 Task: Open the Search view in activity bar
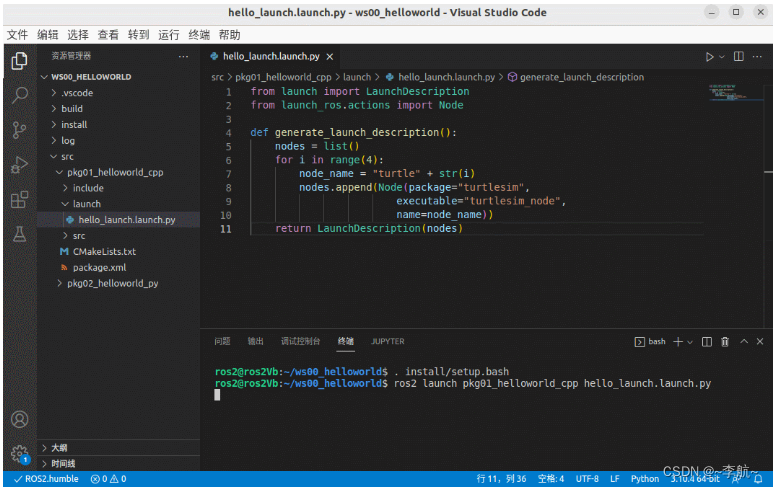click(x=19, y=95)
